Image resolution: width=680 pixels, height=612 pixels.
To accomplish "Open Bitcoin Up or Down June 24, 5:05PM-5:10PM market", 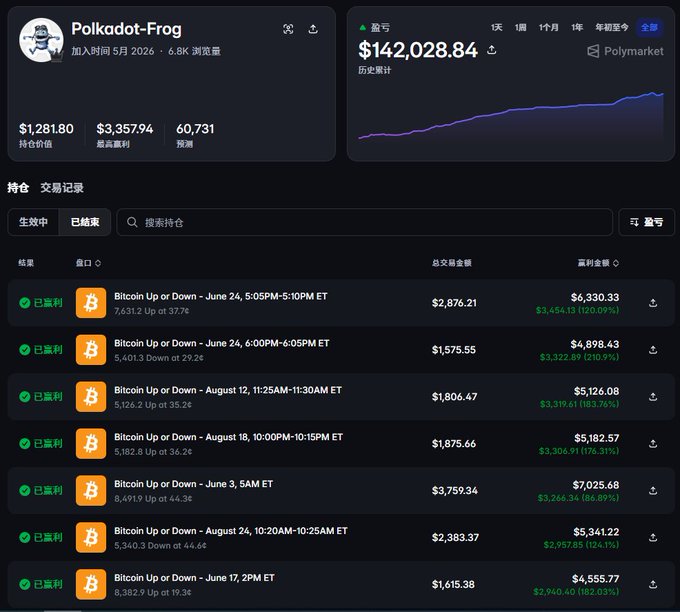I will tap(221, 296).
